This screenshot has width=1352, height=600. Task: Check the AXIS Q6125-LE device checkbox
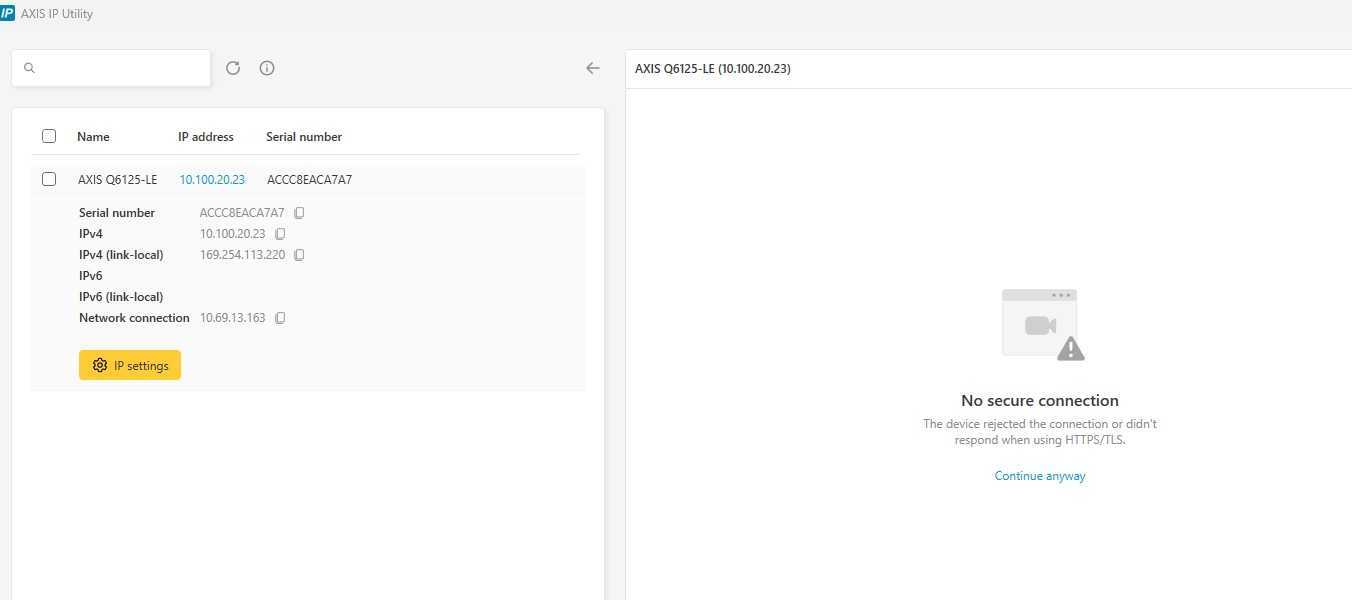tap(49, 179)
